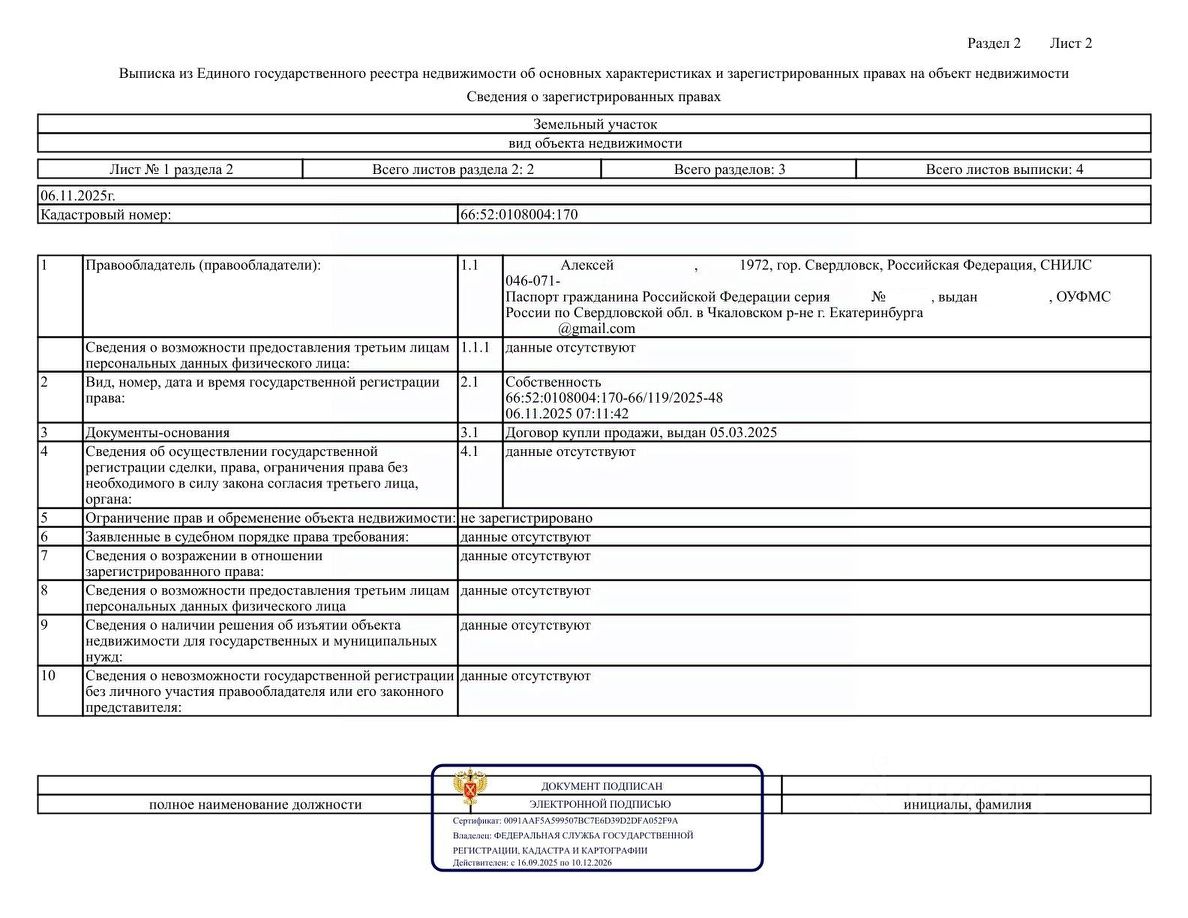
Task: Click 'Заявленные в судебном порядке права требования:' label
Action: pos(247,537)
